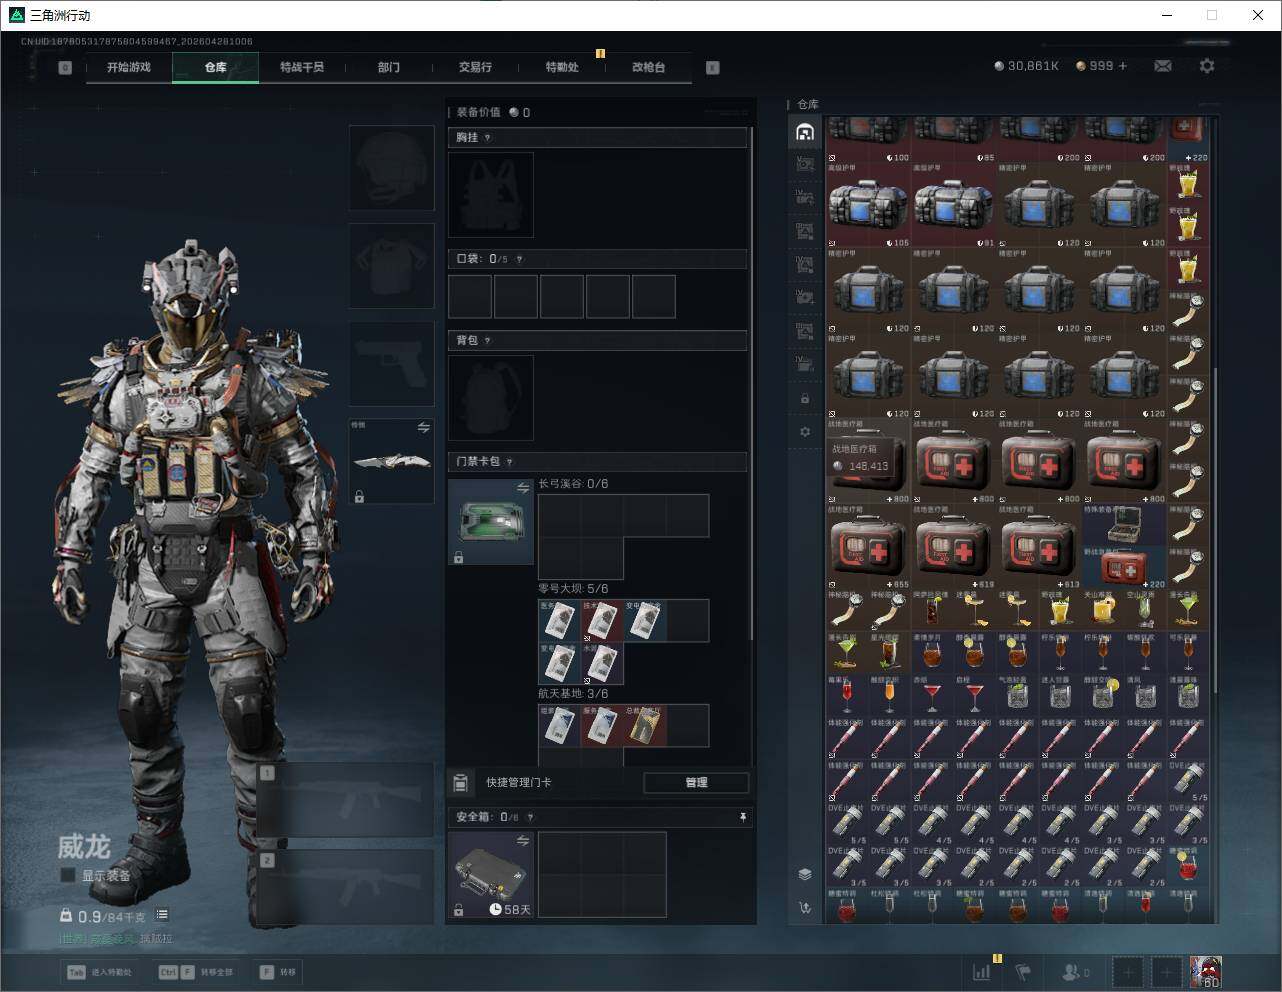Select the open 特殊装备箱 case item

[x=1124, y=524]
